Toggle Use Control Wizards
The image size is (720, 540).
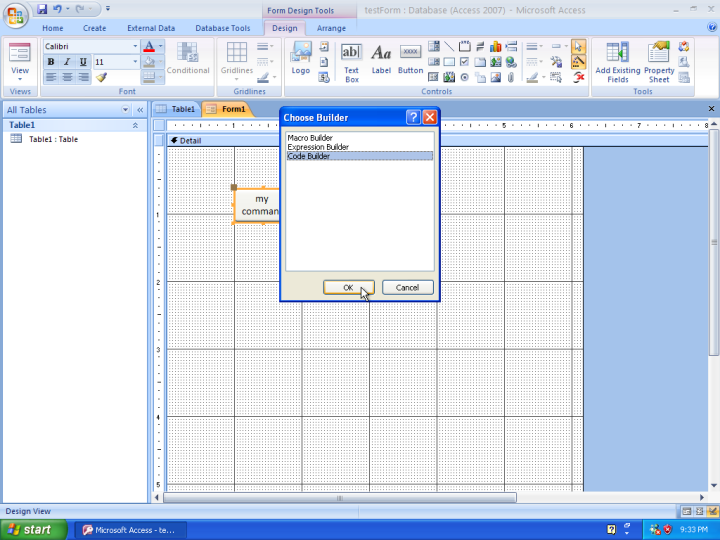click(579, 62)
